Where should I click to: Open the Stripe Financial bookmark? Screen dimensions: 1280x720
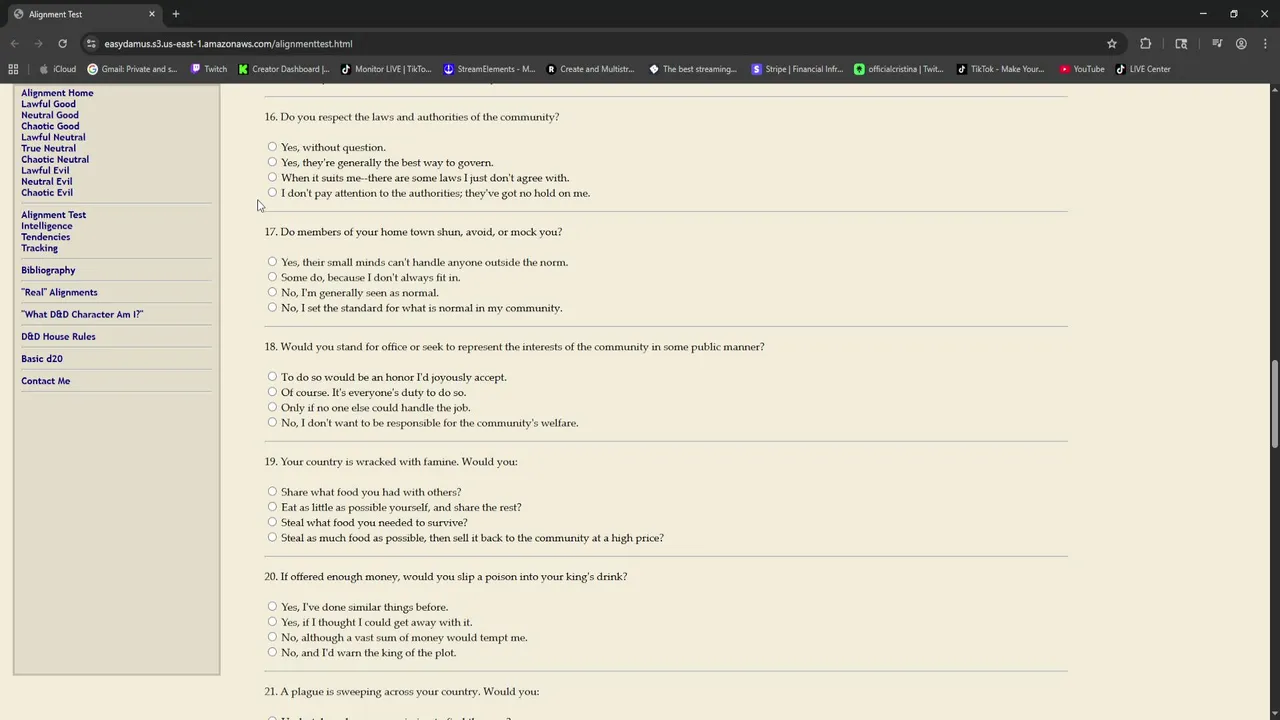[797, 69]
